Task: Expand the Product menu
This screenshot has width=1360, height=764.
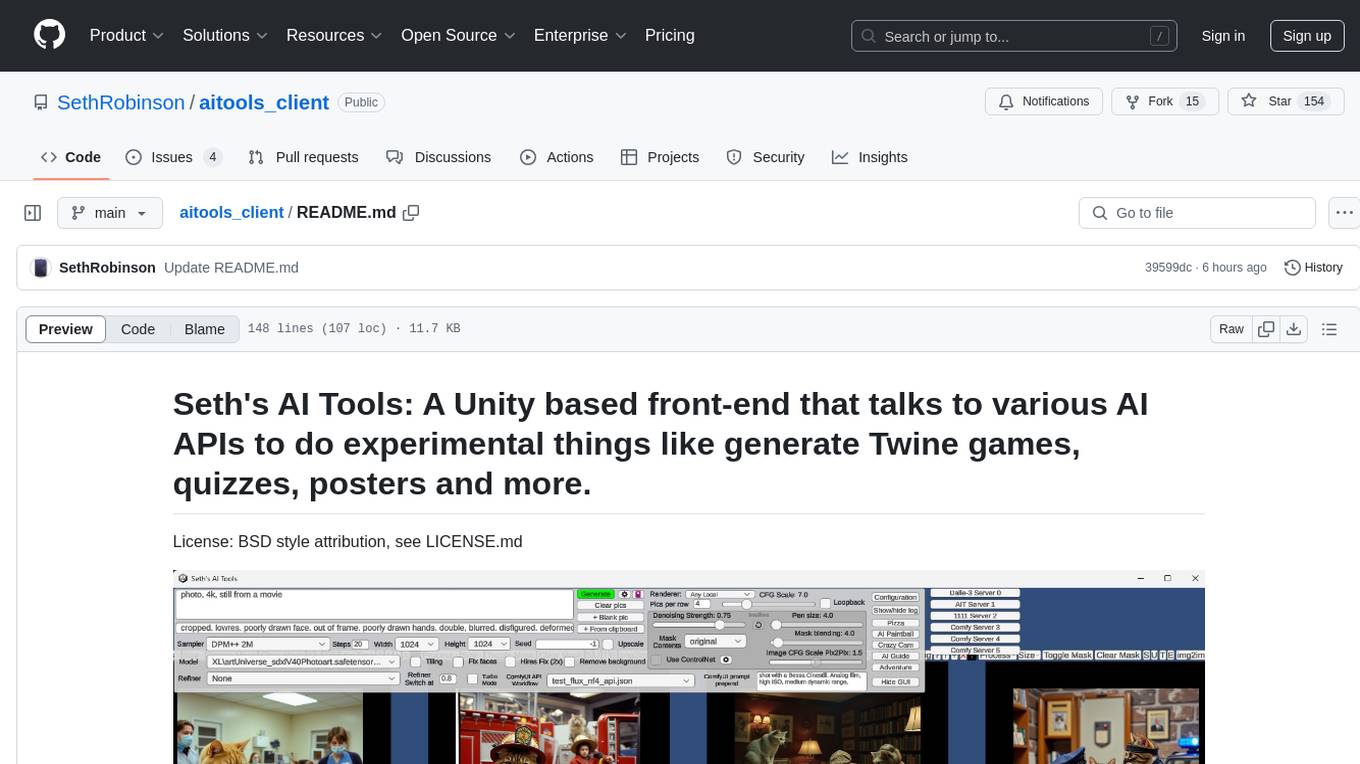Action: pos(127,35)
